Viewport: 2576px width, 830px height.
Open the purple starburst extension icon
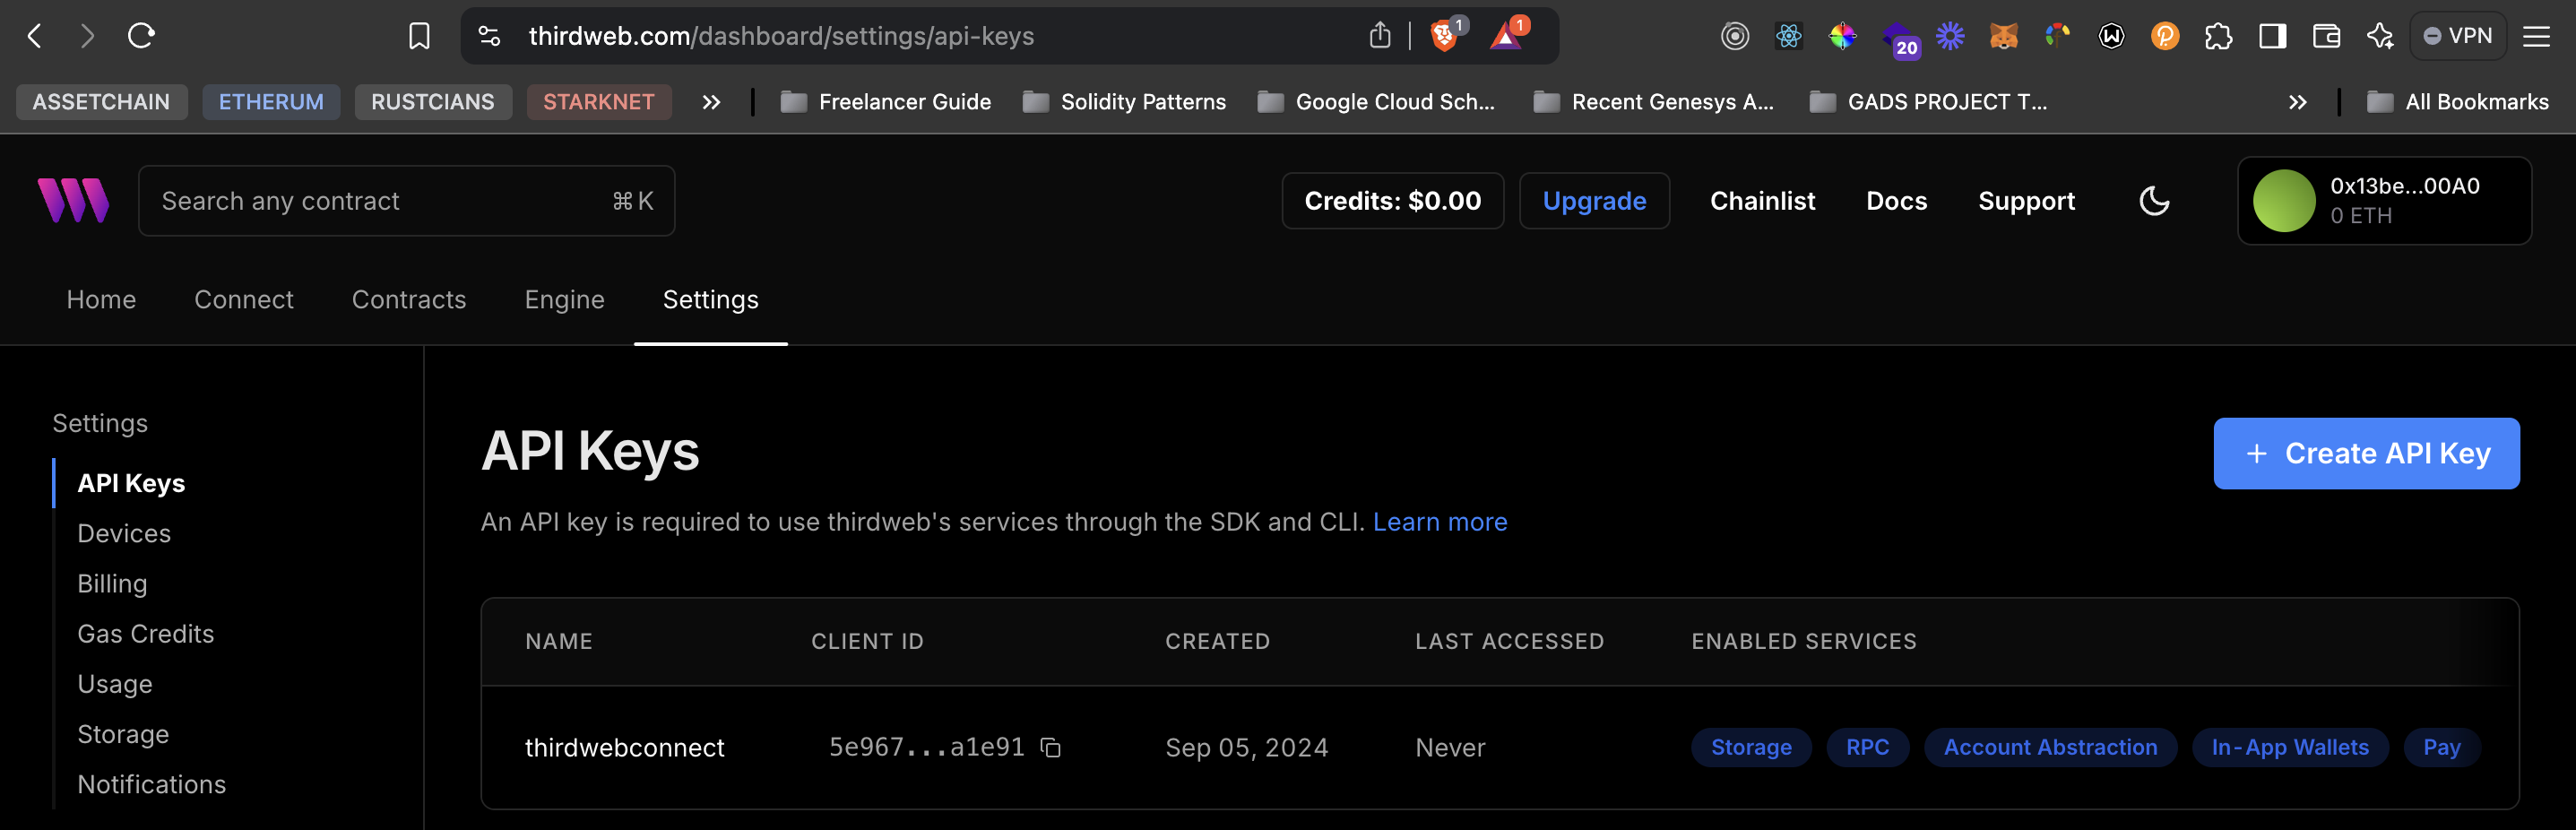(x=1950, y=36)
